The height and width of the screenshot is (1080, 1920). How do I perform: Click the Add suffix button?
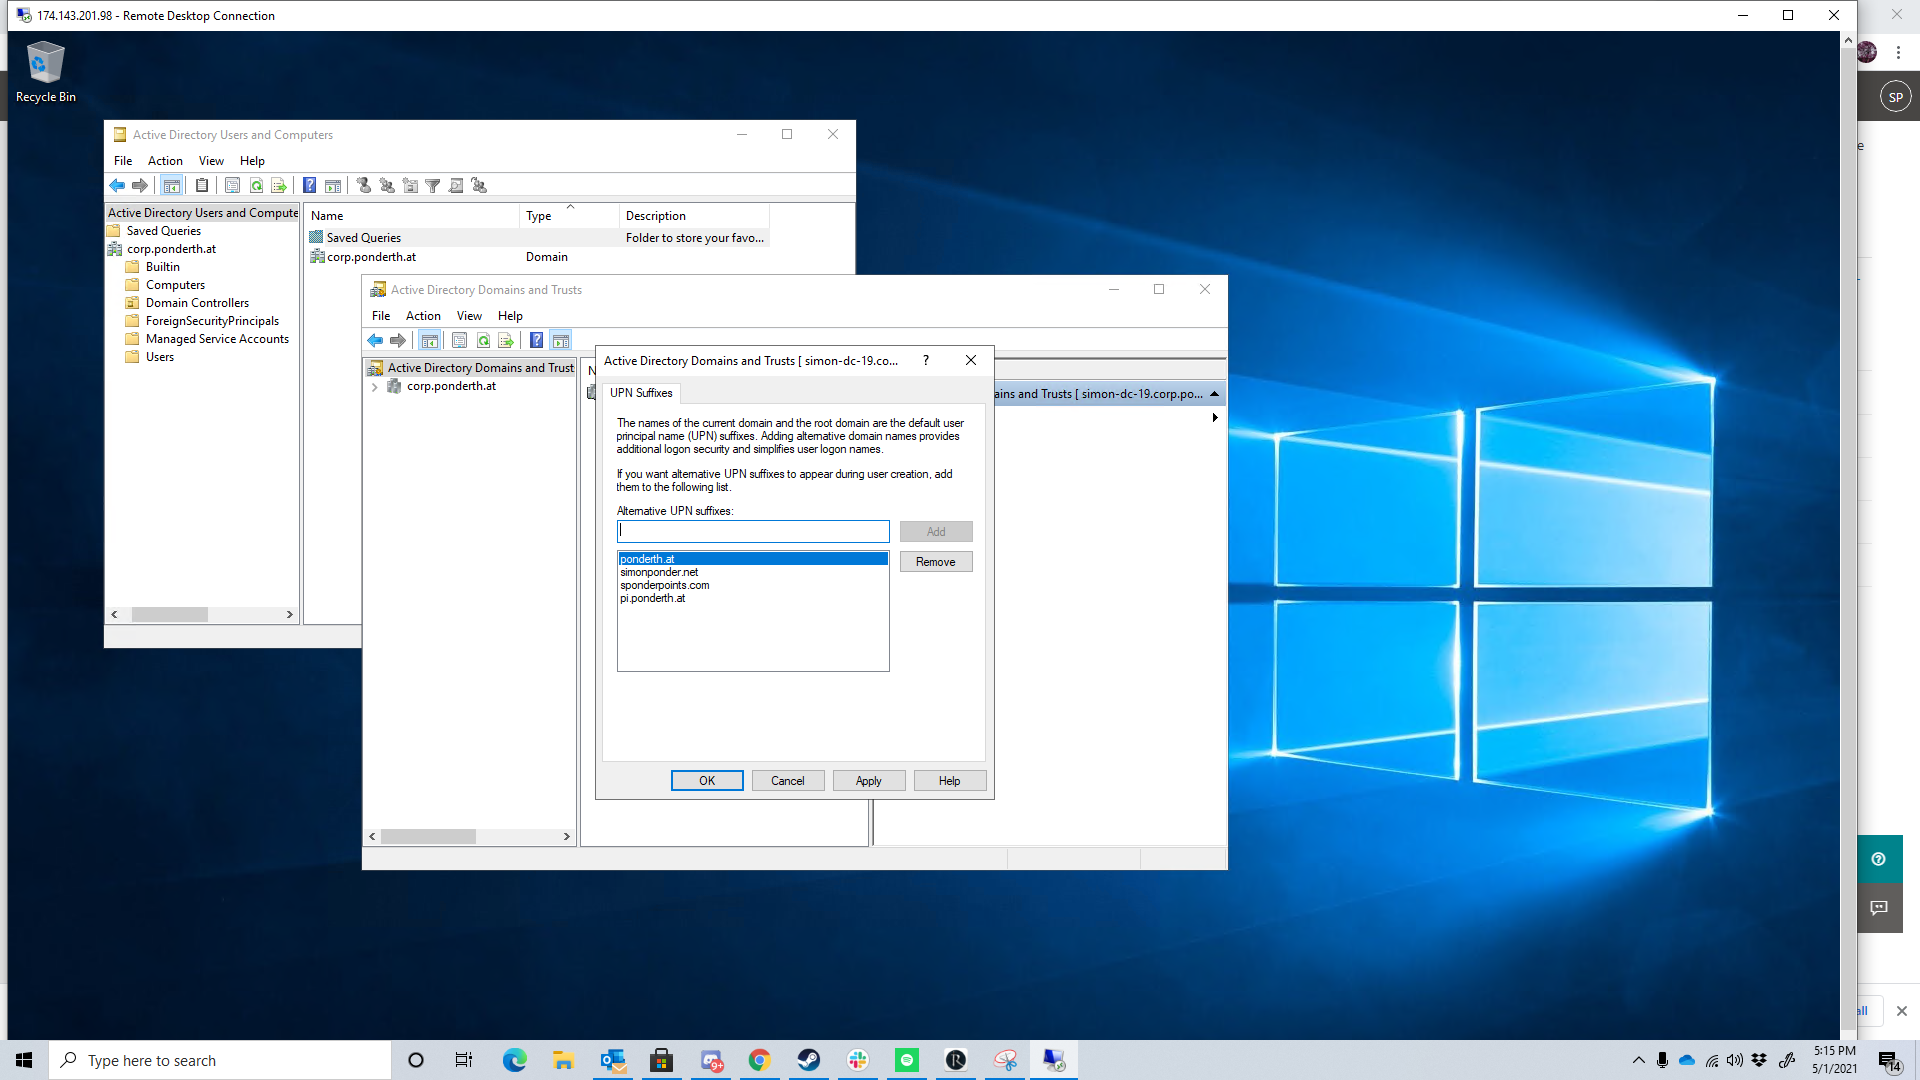click(x=936, y=532)
